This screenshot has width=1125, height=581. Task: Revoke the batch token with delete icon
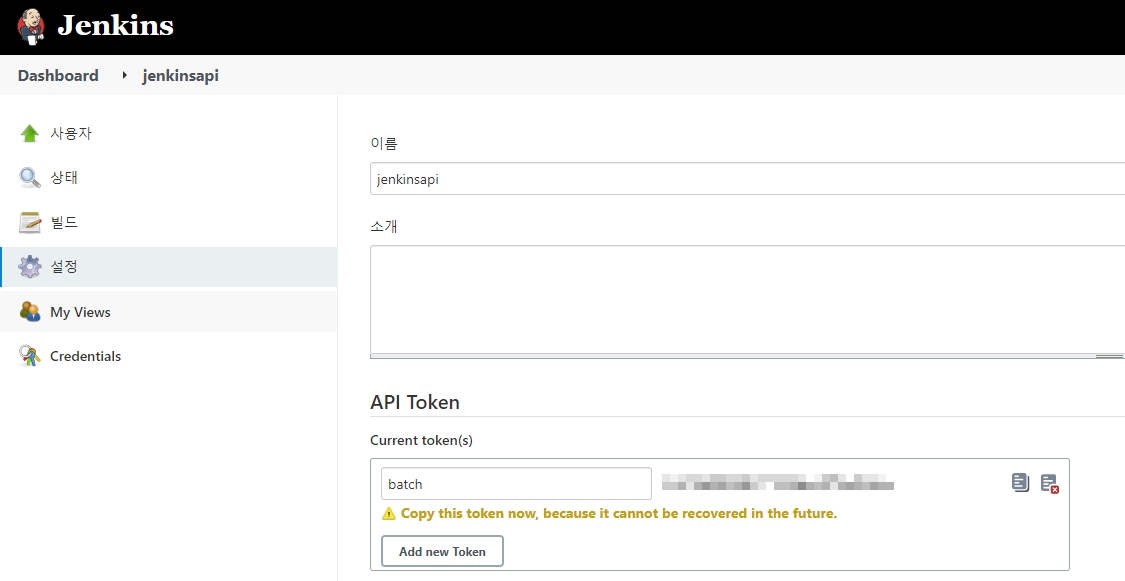point(1050,483)
